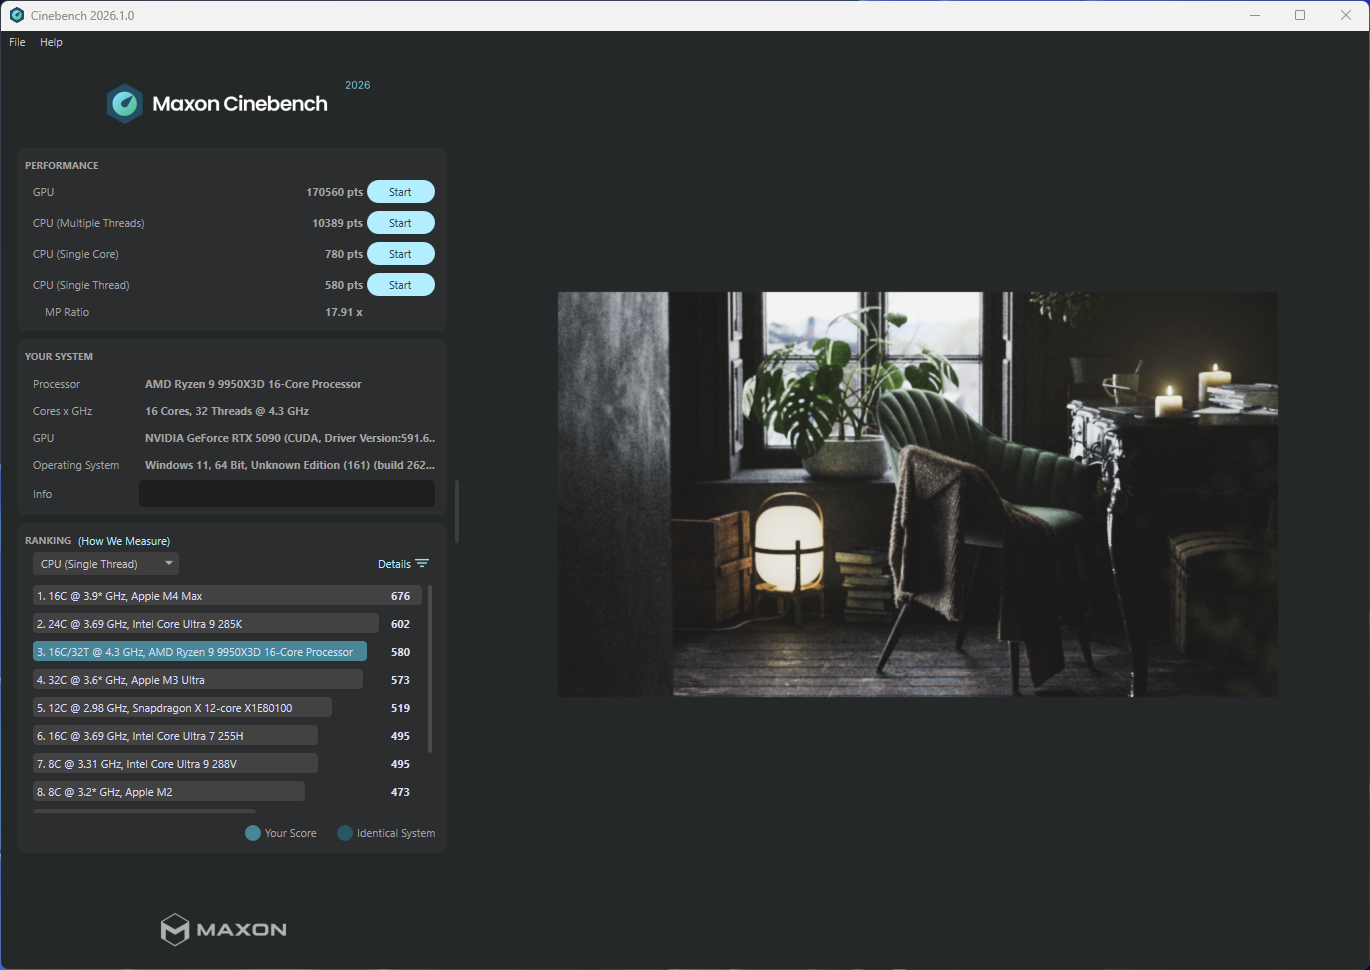Select the Apple M4 Max ranking row

point(227,596)
